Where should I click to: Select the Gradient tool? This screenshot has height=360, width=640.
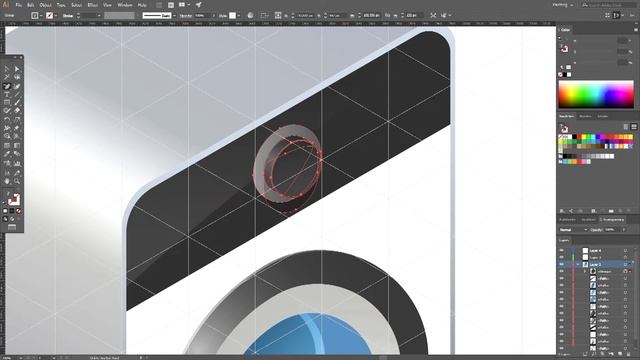tap(17, 145)
